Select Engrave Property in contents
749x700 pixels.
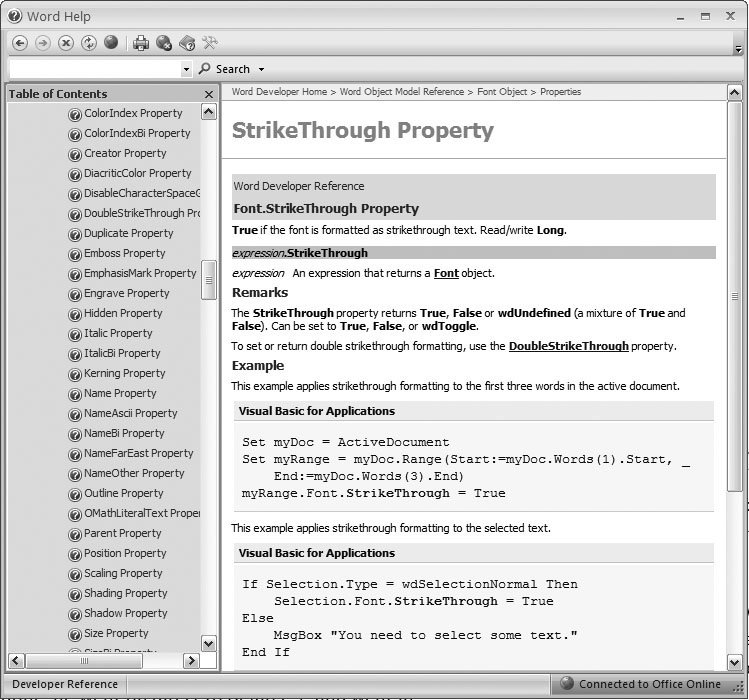click(127, 293)
